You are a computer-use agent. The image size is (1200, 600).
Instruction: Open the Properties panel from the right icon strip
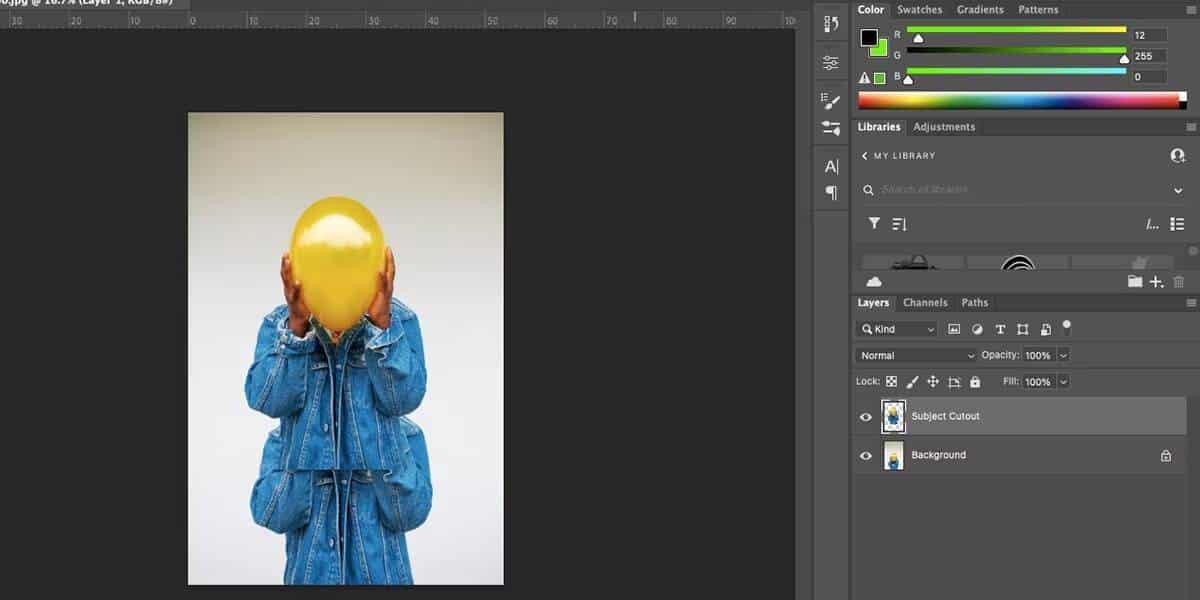(x=830, y=22)
